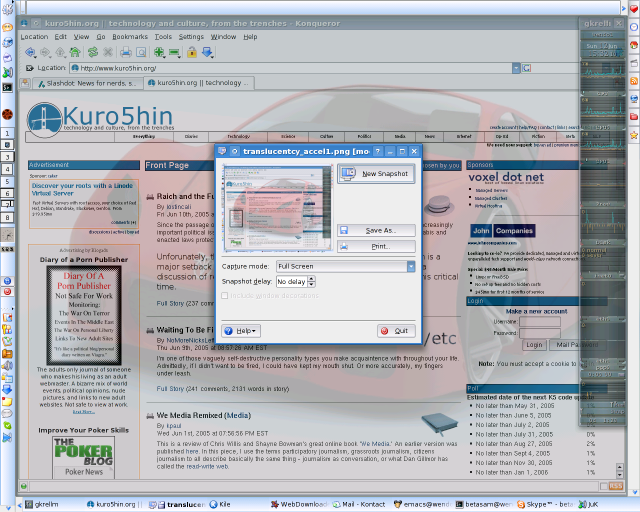640x512 pixels.
Task: Click the KSnapshot window menu icon in its titlebar
Action: (222, 151)
